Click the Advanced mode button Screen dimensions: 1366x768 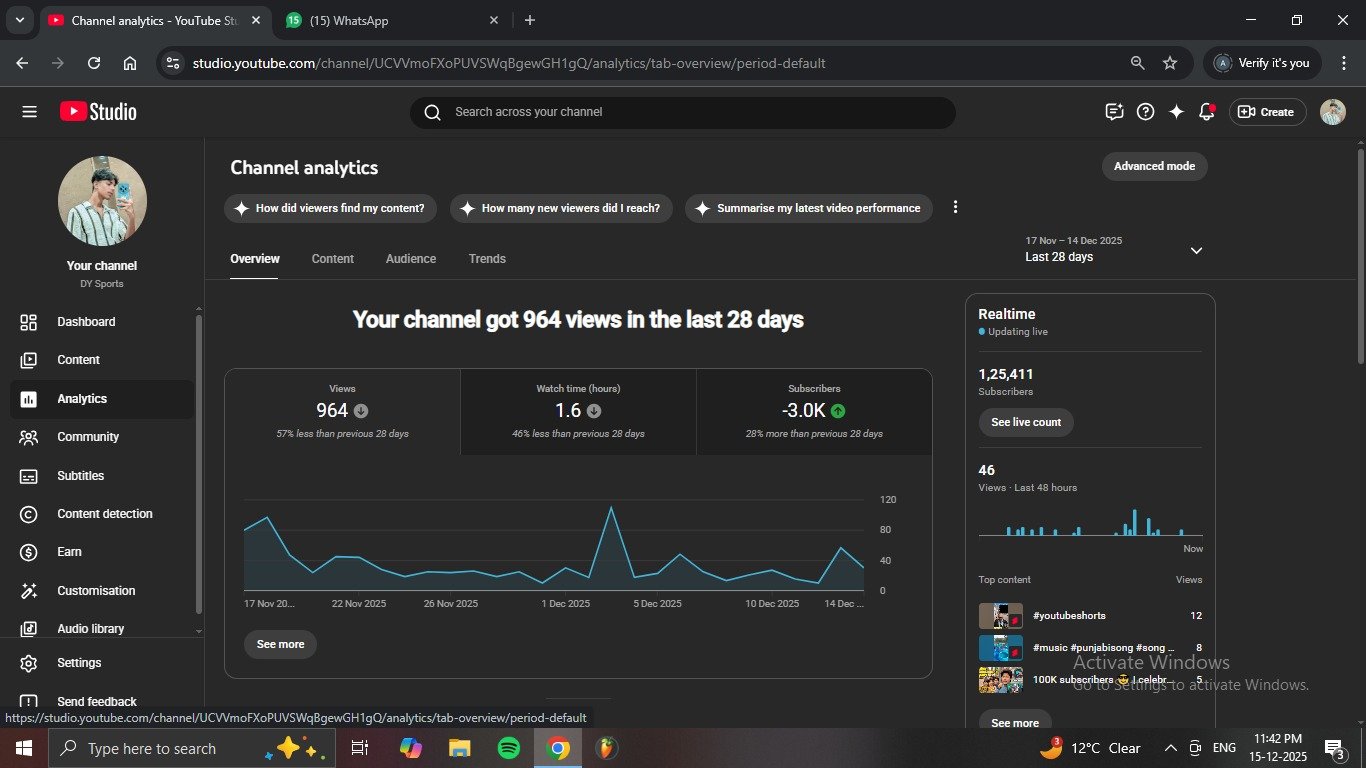point(1154,166)
